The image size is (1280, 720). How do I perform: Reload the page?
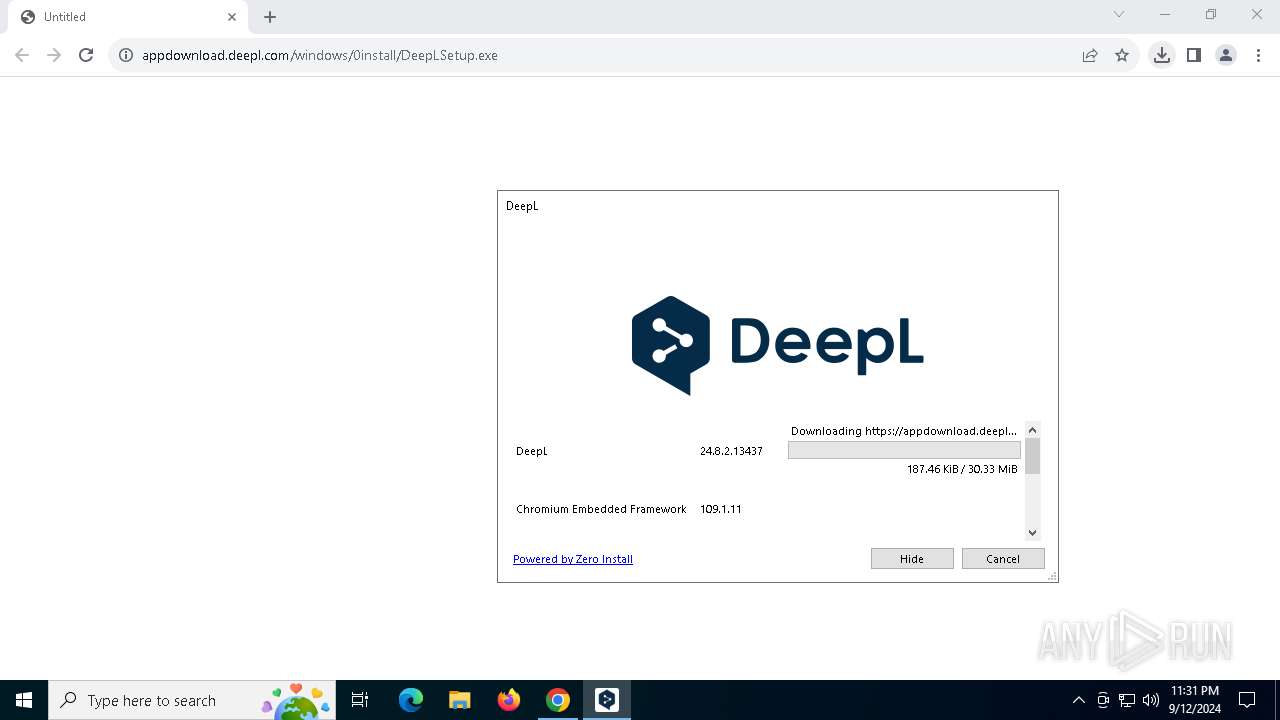click(x=86, y=55)
